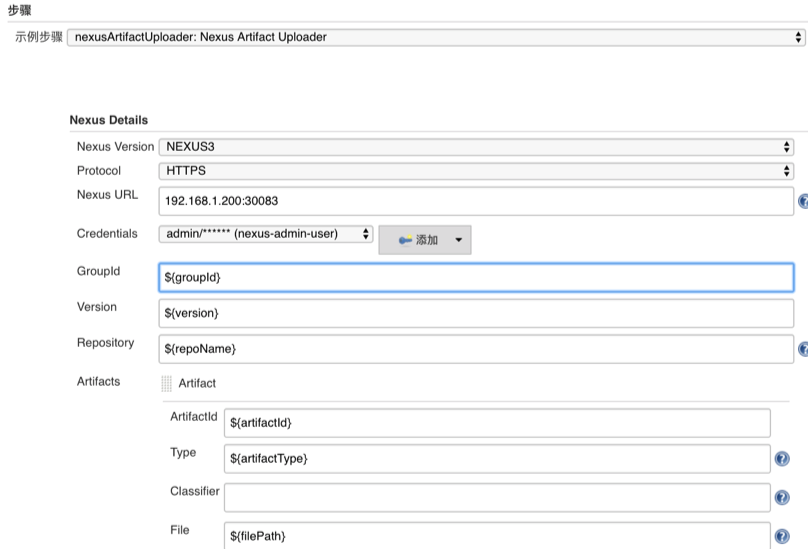The width and height of the screenshot is (808, 549).
Task: Open the Nexus Version dropdown
Action: (x=476, y=147)
